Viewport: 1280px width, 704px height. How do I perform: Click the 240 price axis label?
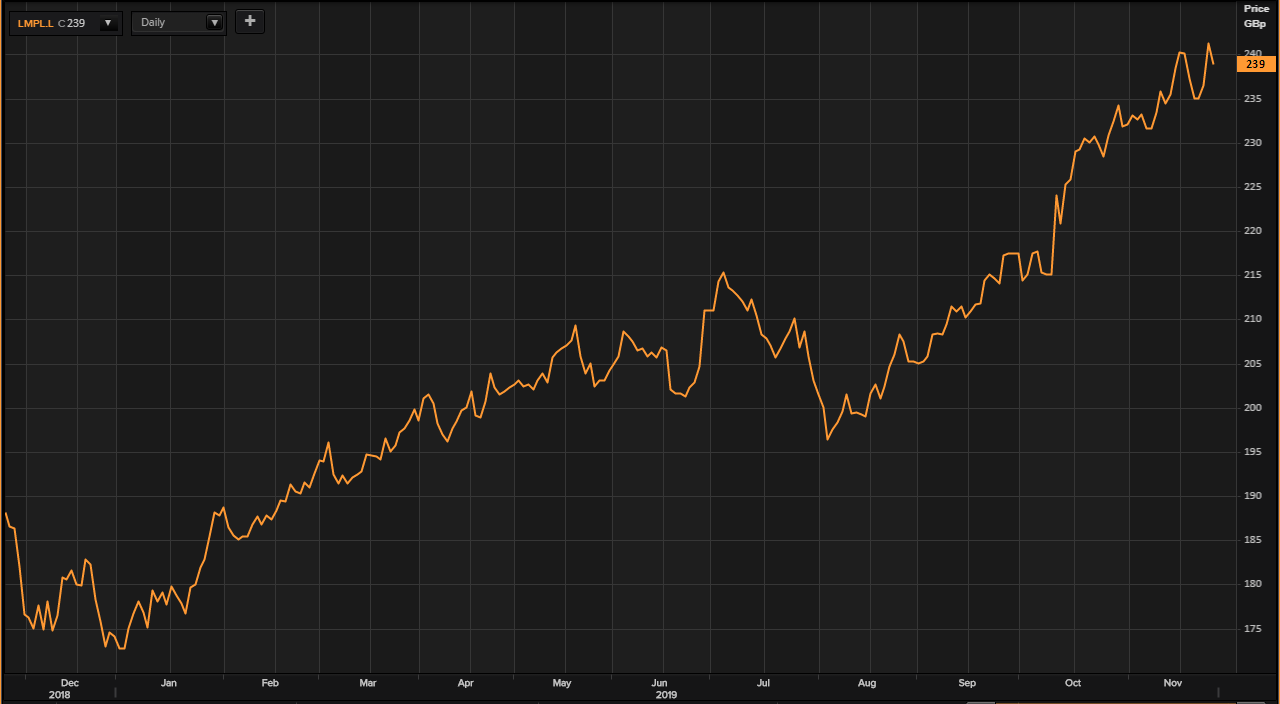tap(1253, 54)
